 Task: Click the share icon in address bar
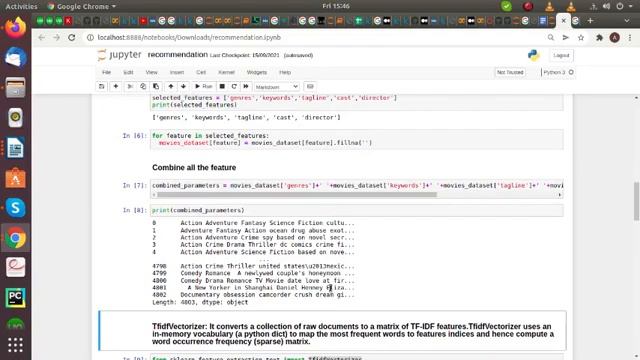point(566,38)
